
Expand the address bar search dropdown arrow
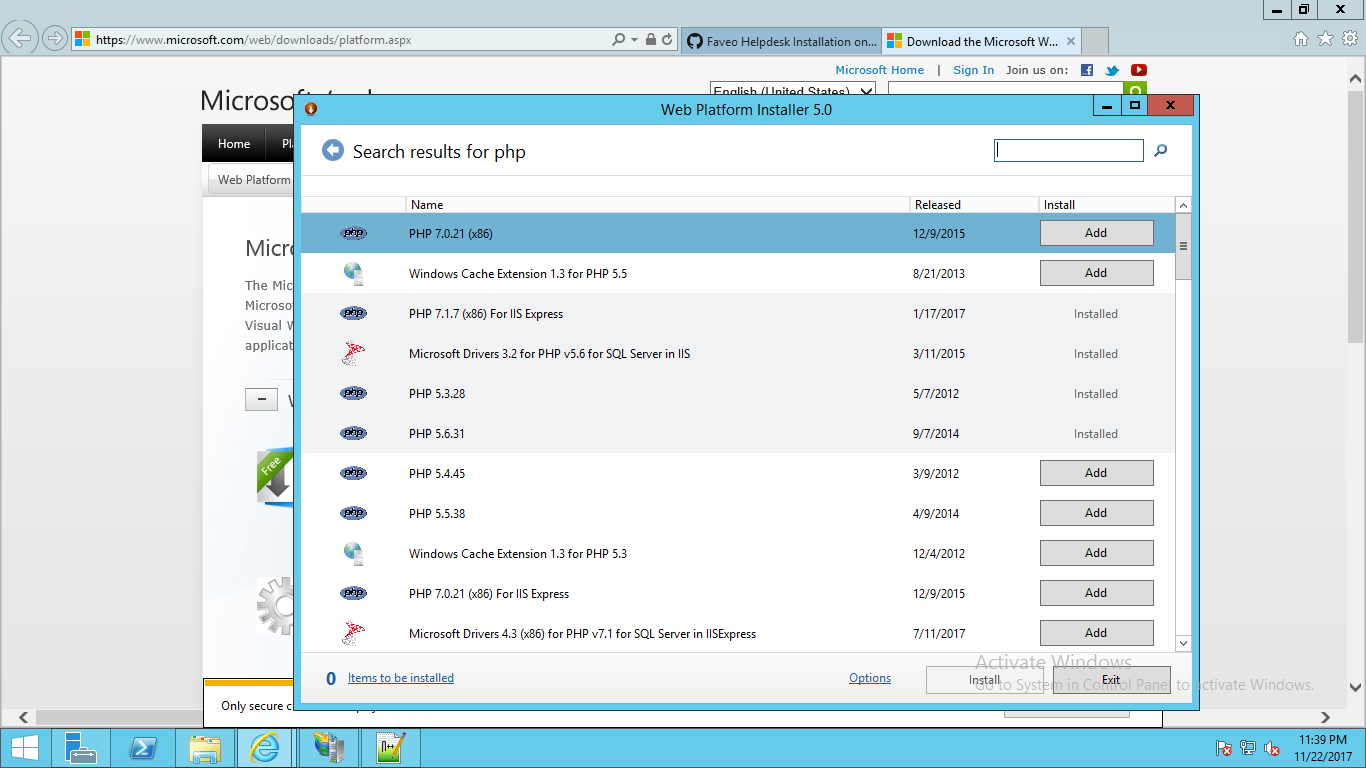634,40
